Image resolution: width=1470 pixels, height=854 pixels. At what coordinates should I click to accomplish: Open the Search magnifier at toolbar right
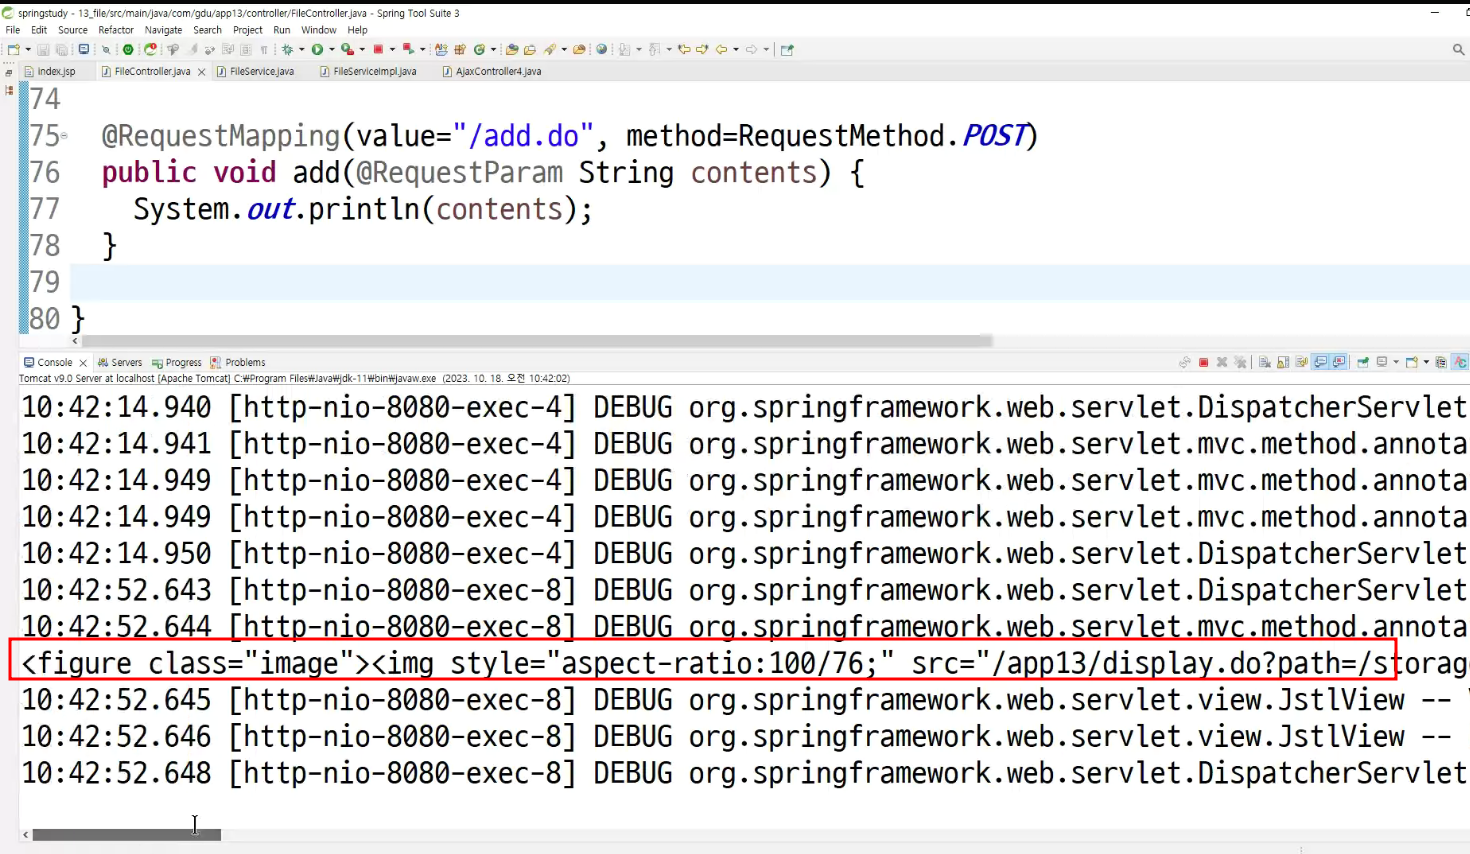[1458, 49]
